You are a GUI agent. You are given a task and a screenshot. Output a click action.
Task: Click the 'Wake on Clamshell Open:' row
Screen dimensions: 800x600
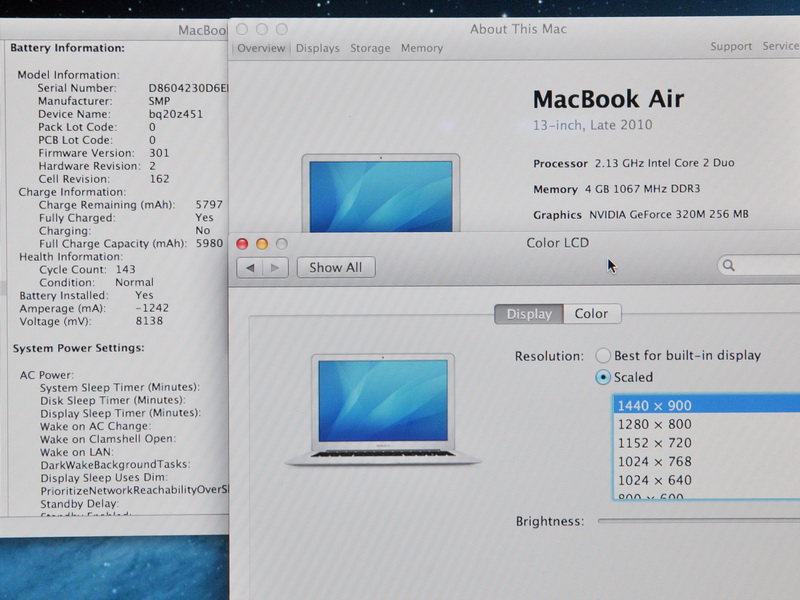108,439
